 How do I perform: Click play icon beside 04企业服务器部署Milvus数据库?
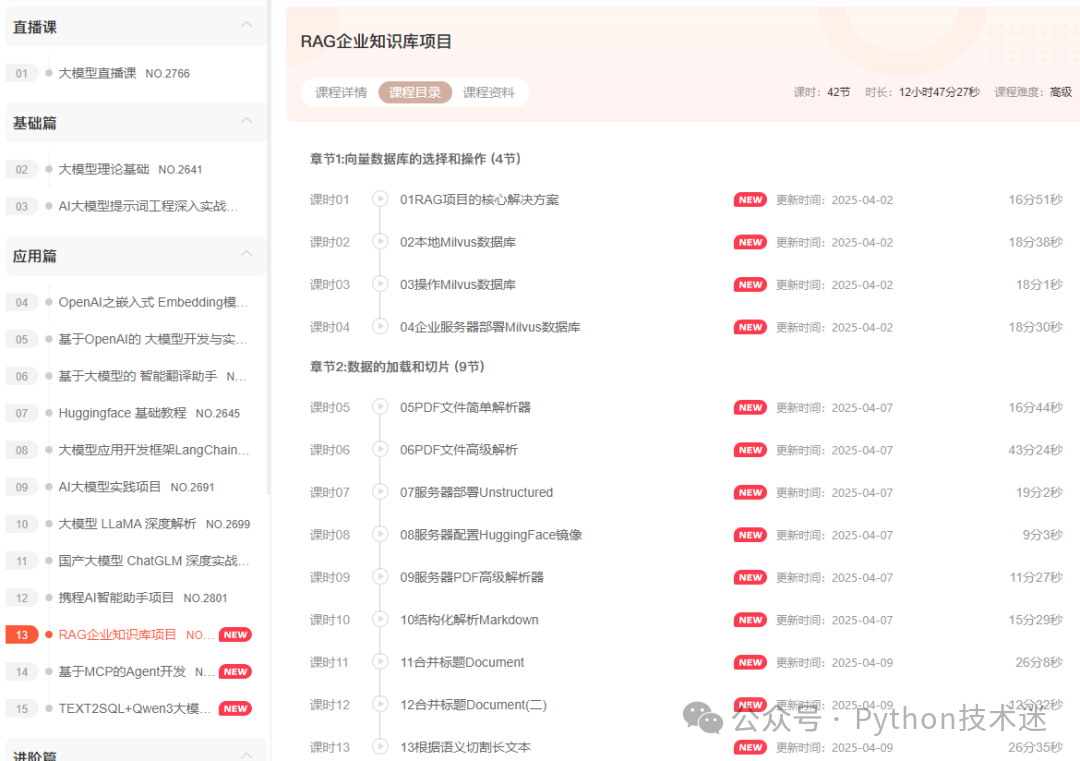380,326
